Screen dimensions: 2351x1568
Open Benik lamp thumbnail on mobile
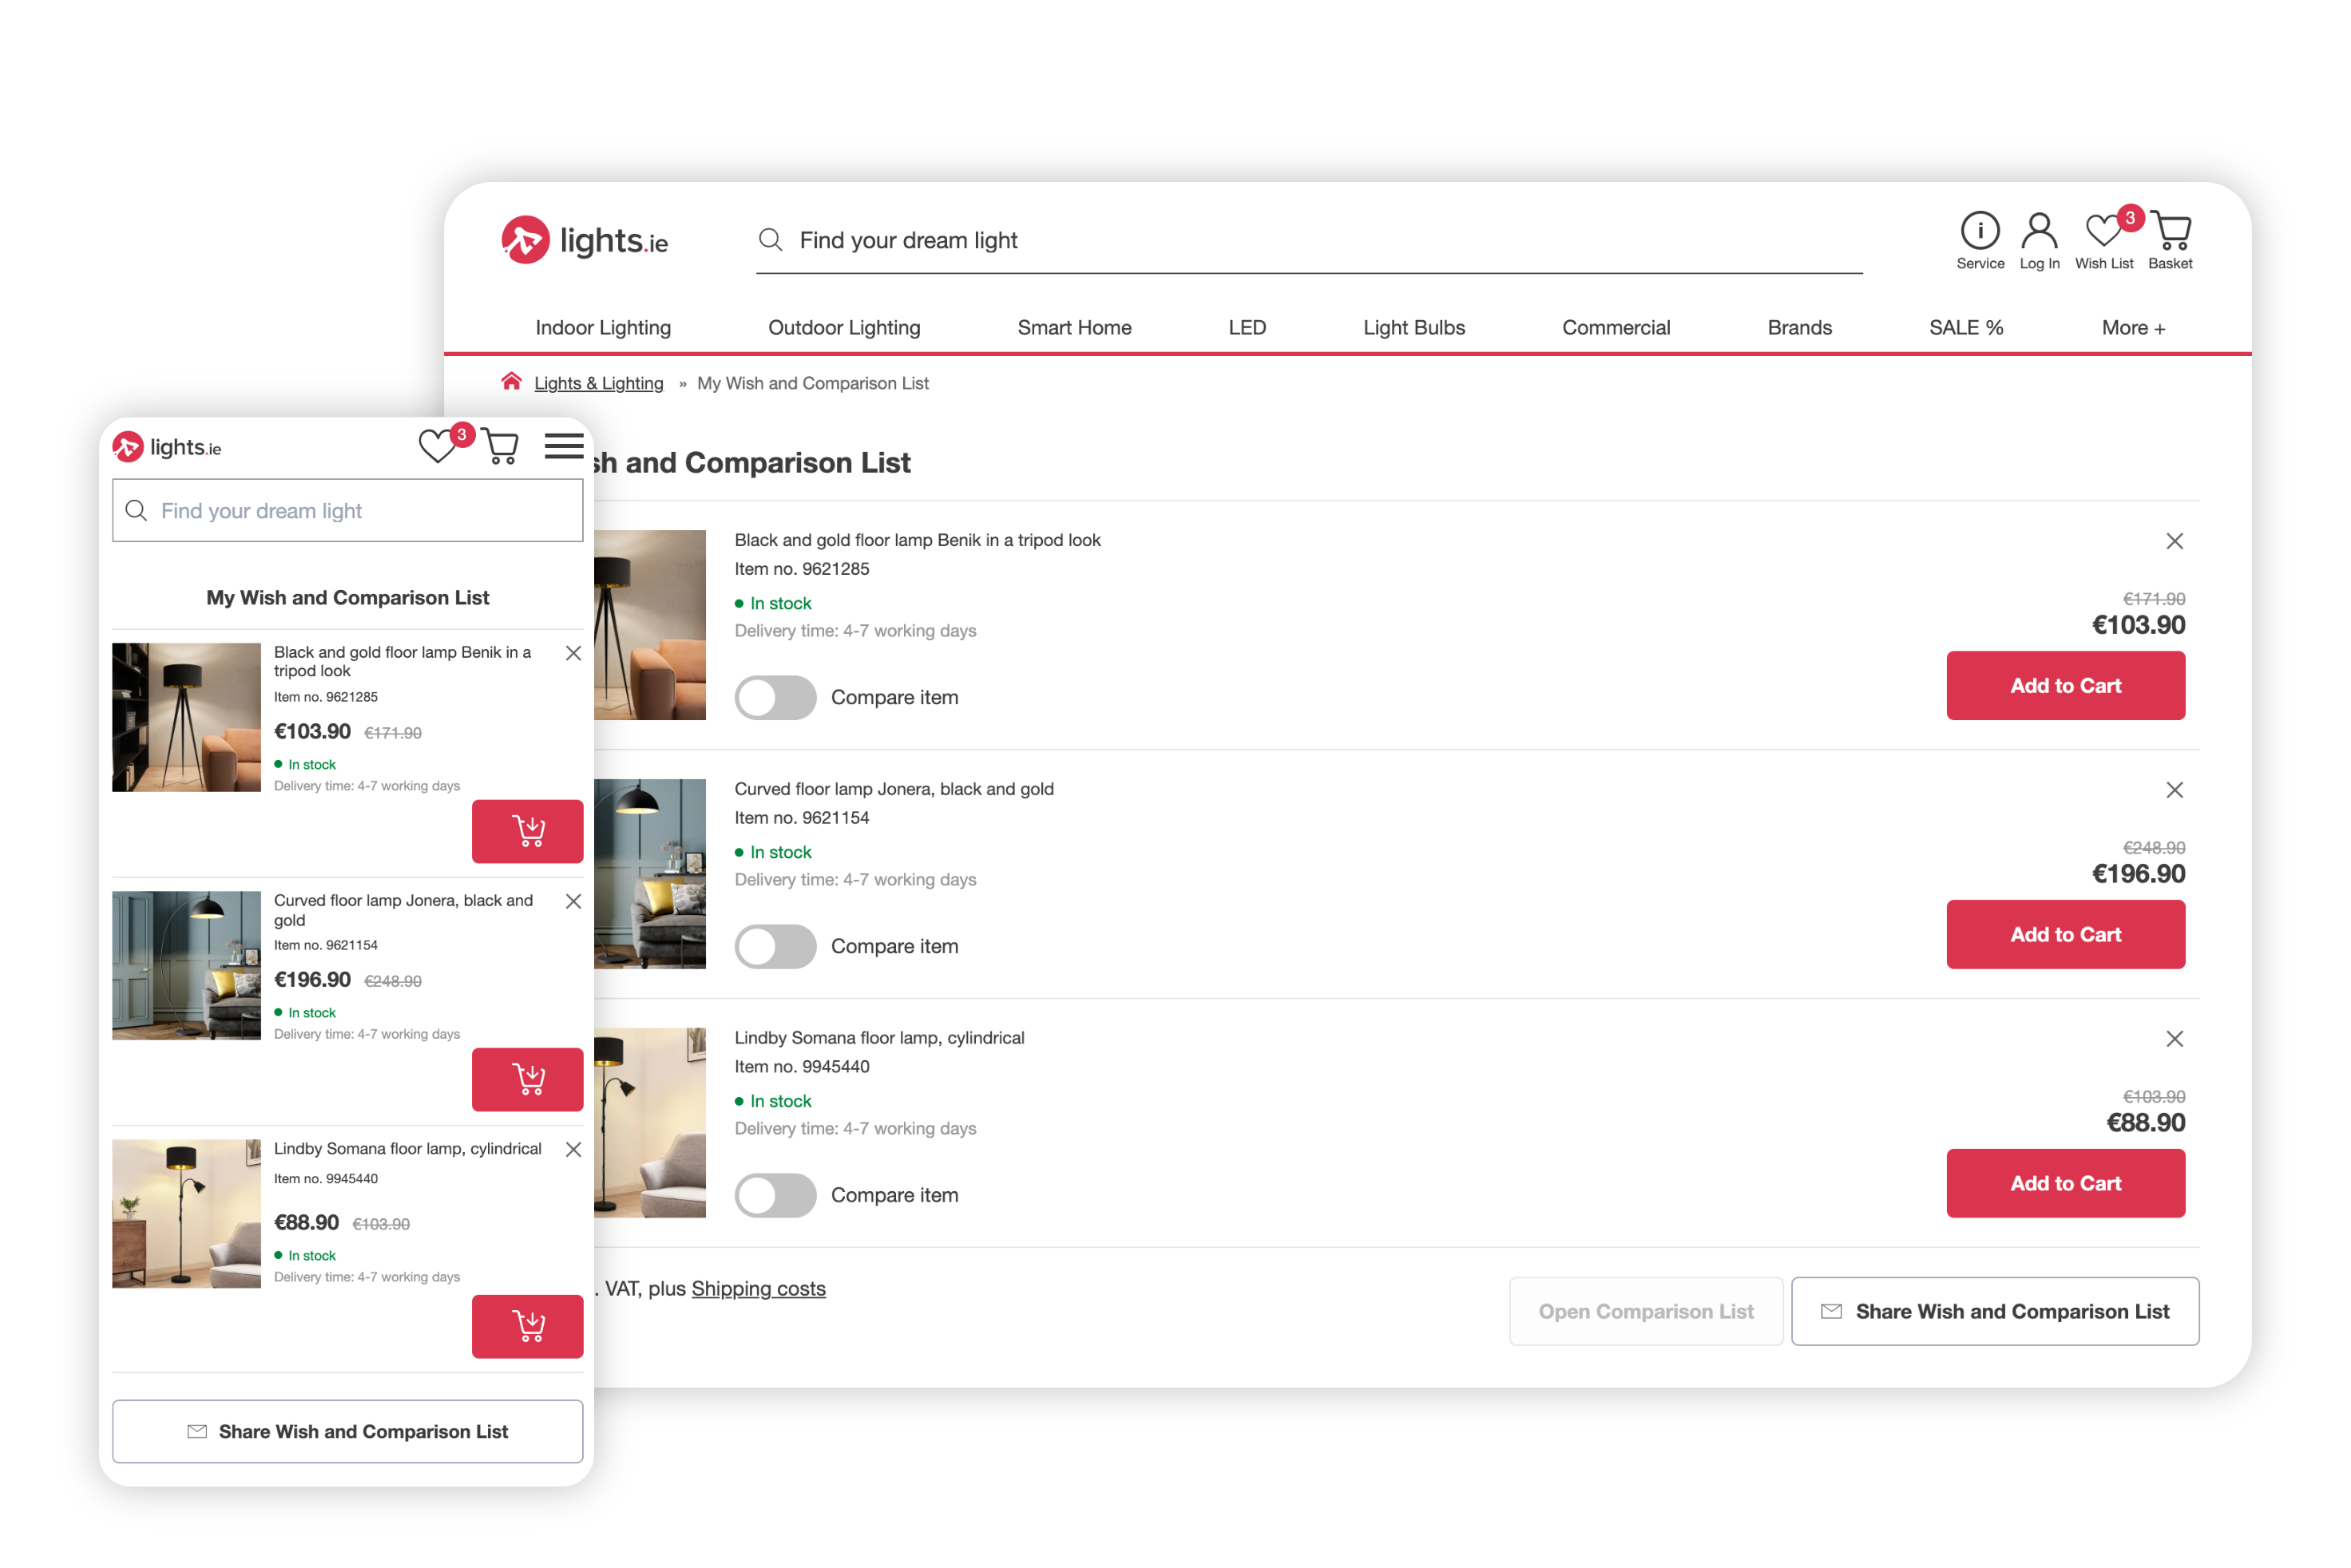pos(186,717)
